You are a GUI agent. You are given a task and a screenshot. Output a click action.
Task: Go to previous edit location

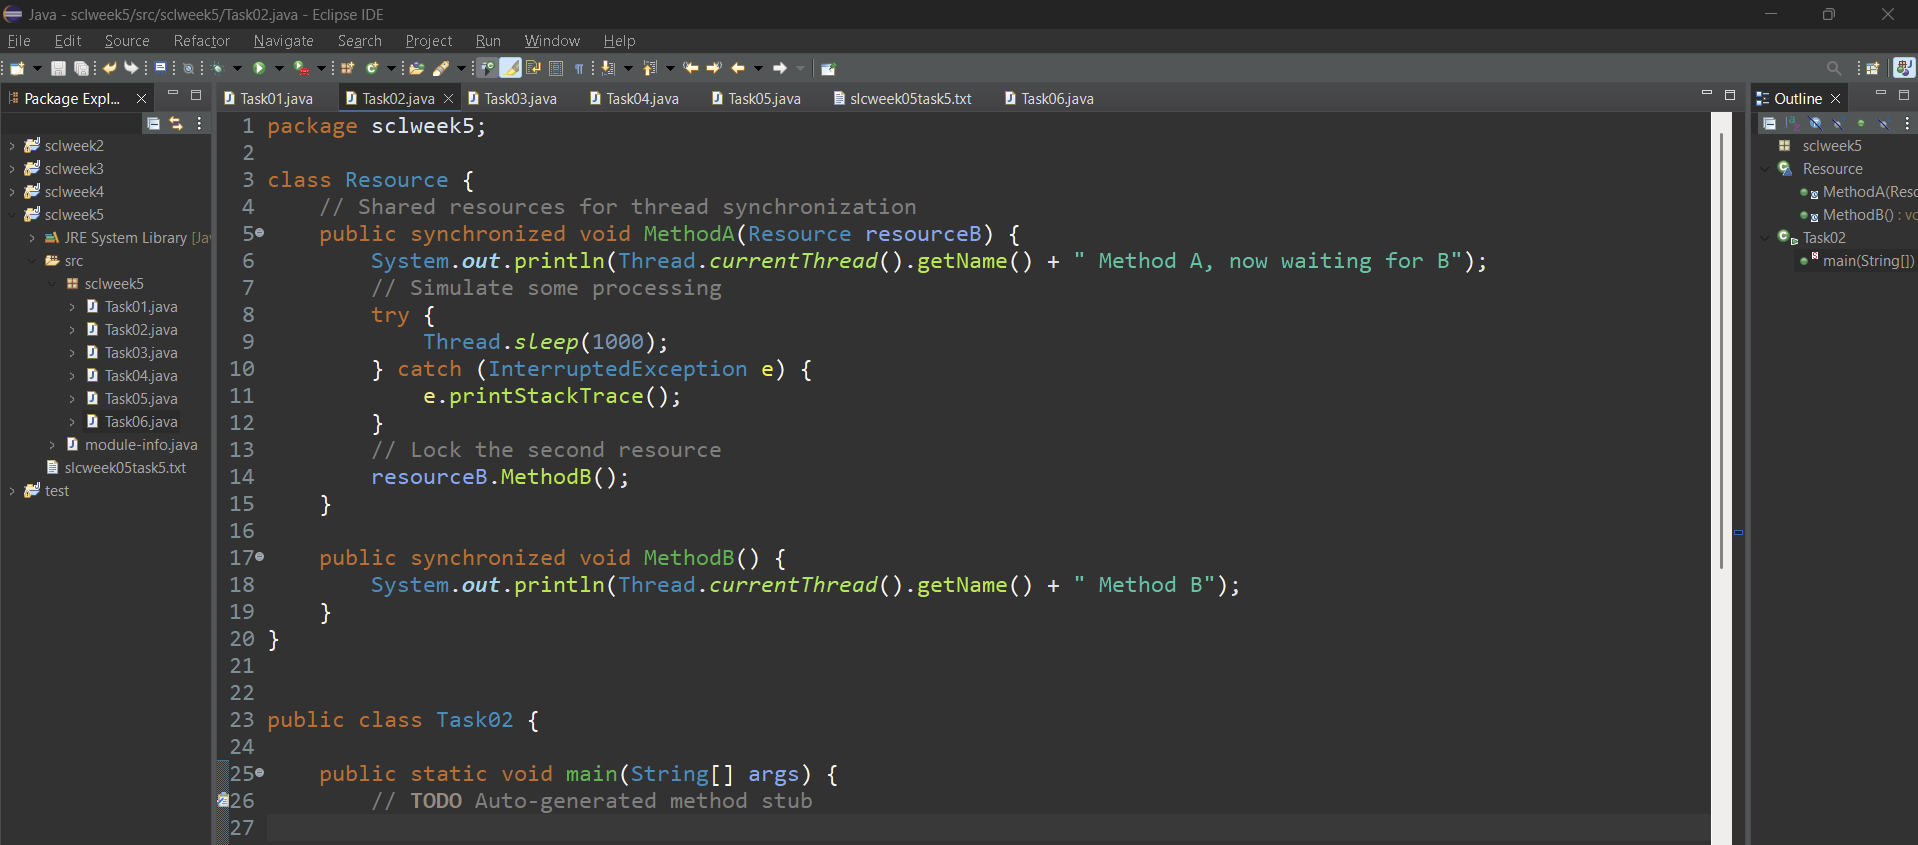[691, 68]
